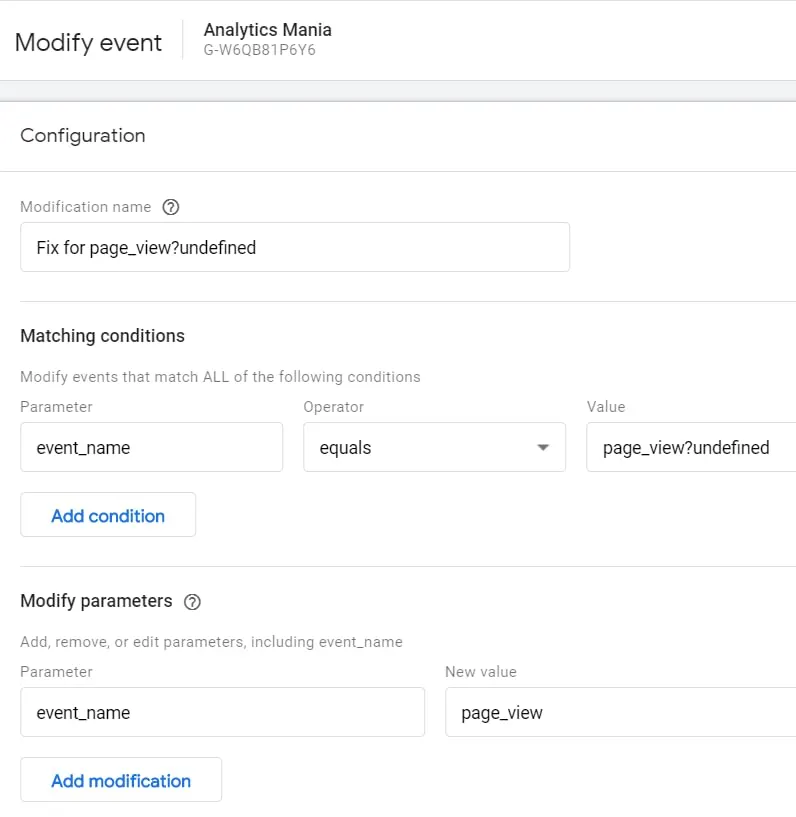Click the Operator column label
The width and height of the screenshot is (796, 817).
334,407
